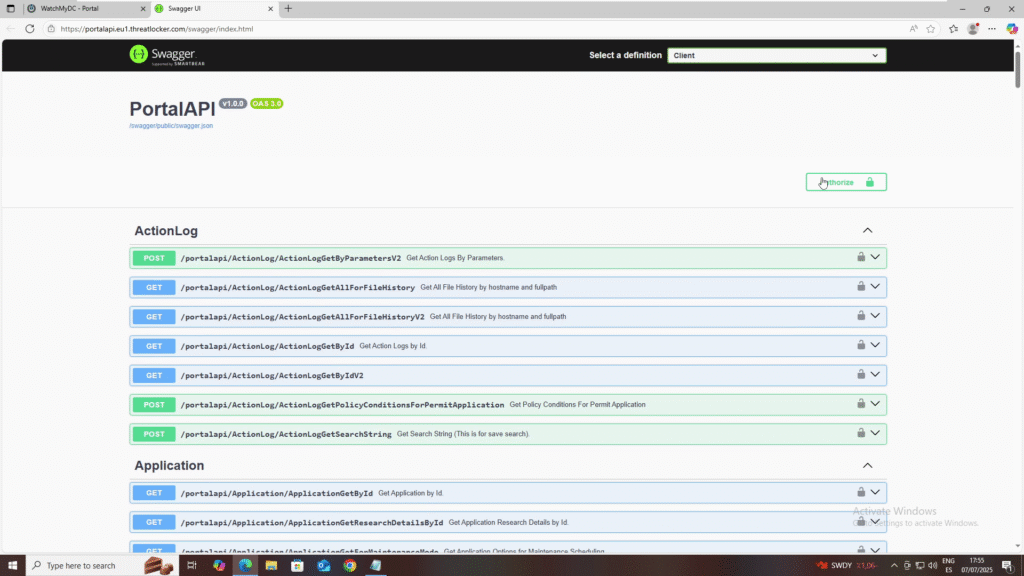Click the ActionLog section heading

point(166,231)
